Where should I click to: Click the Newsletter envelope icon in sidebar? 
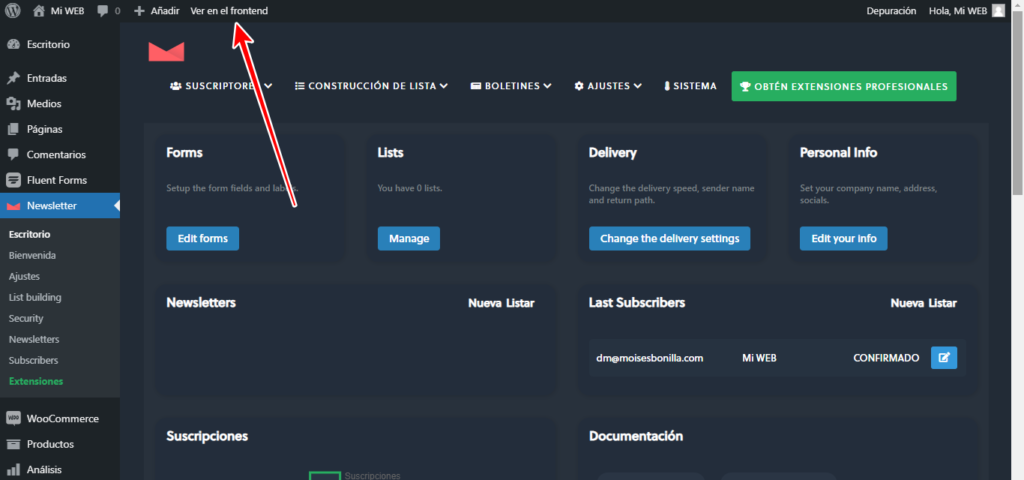coord(13,206)
